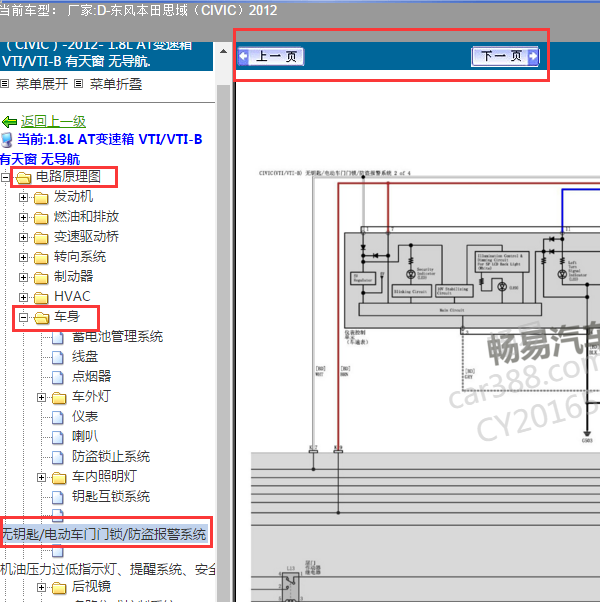Select the 电路原理图 folder icon
Screen dimensions: 600x602
pyautogui.click(x=23, y=178)
